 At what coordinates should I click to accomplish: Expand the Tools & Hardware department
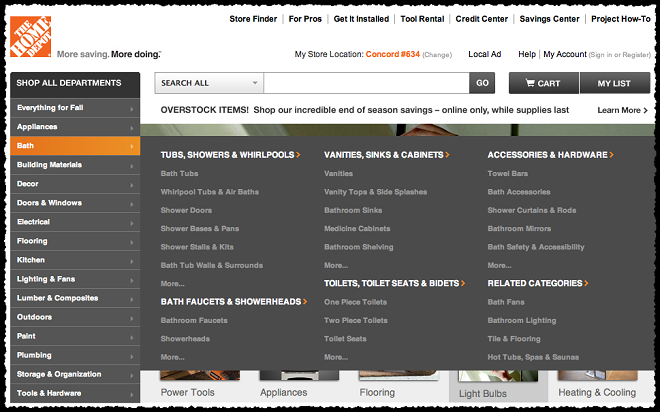(131, 393)
